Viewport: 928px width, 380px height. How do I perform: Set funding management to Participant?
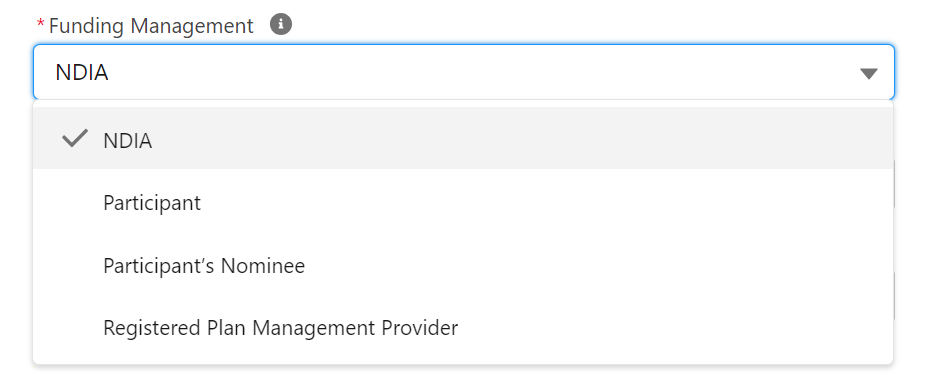(463, 202)
